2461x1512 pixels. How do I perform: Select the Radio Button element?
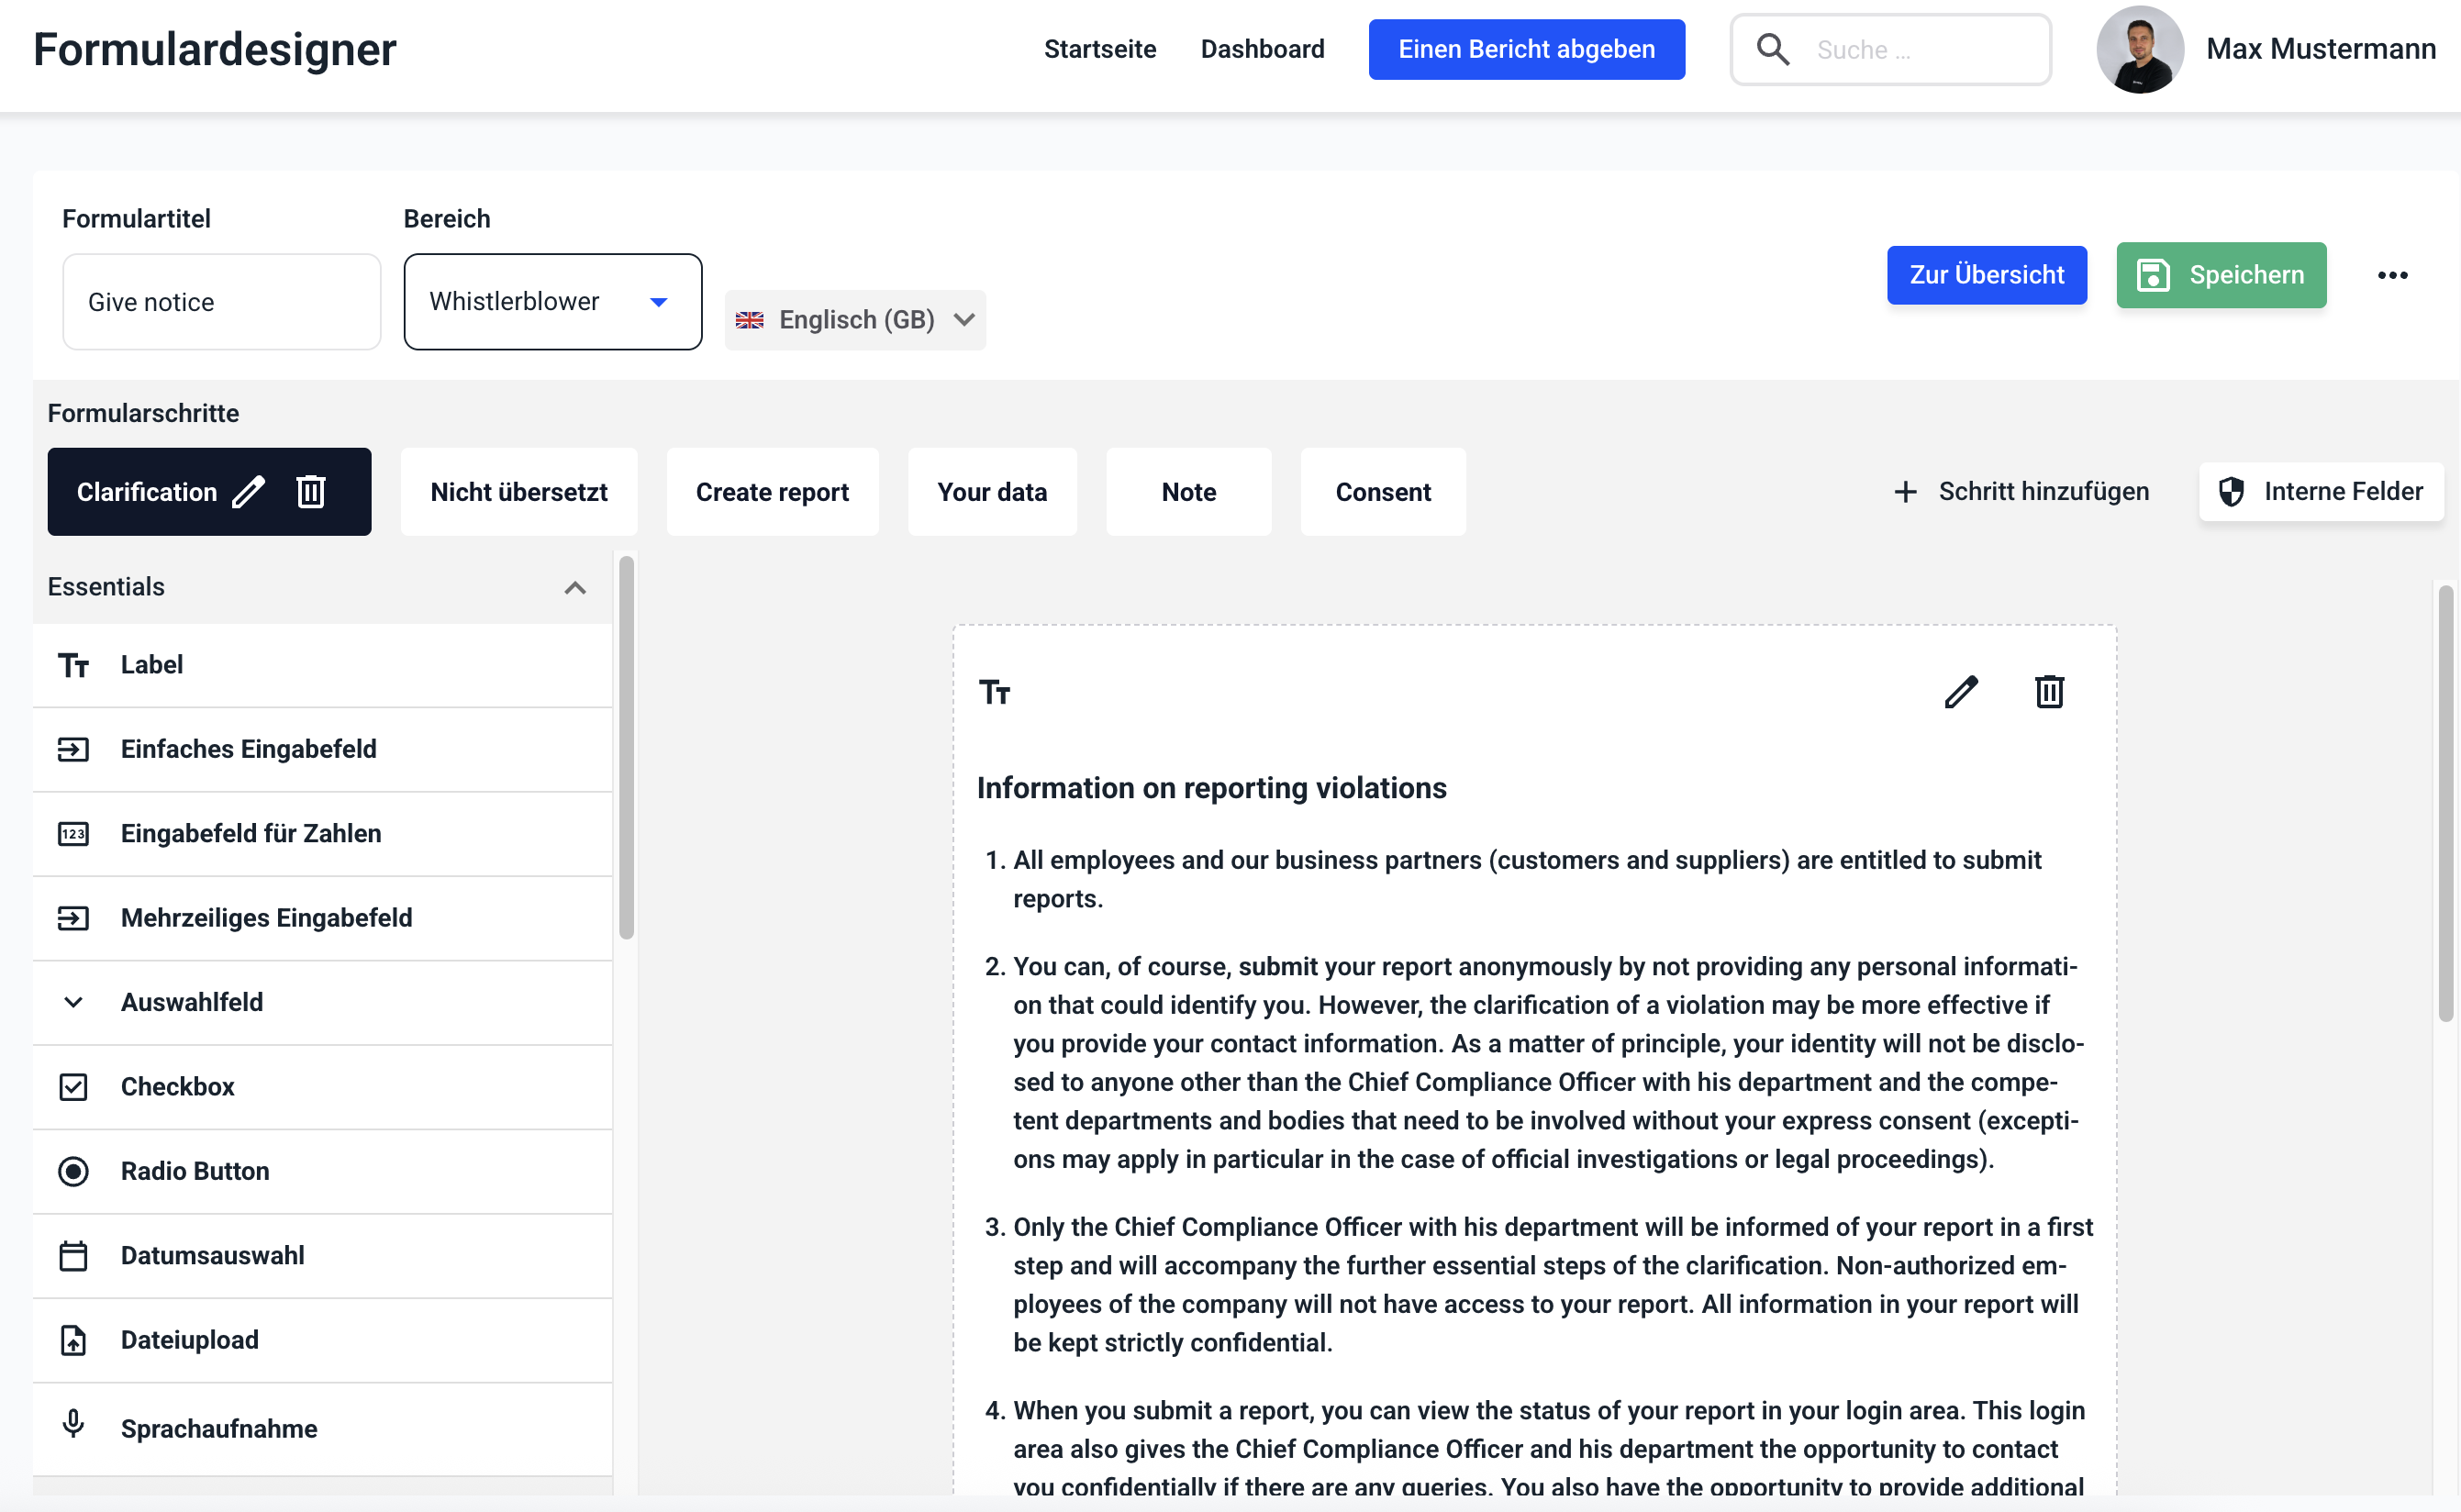195,1171
